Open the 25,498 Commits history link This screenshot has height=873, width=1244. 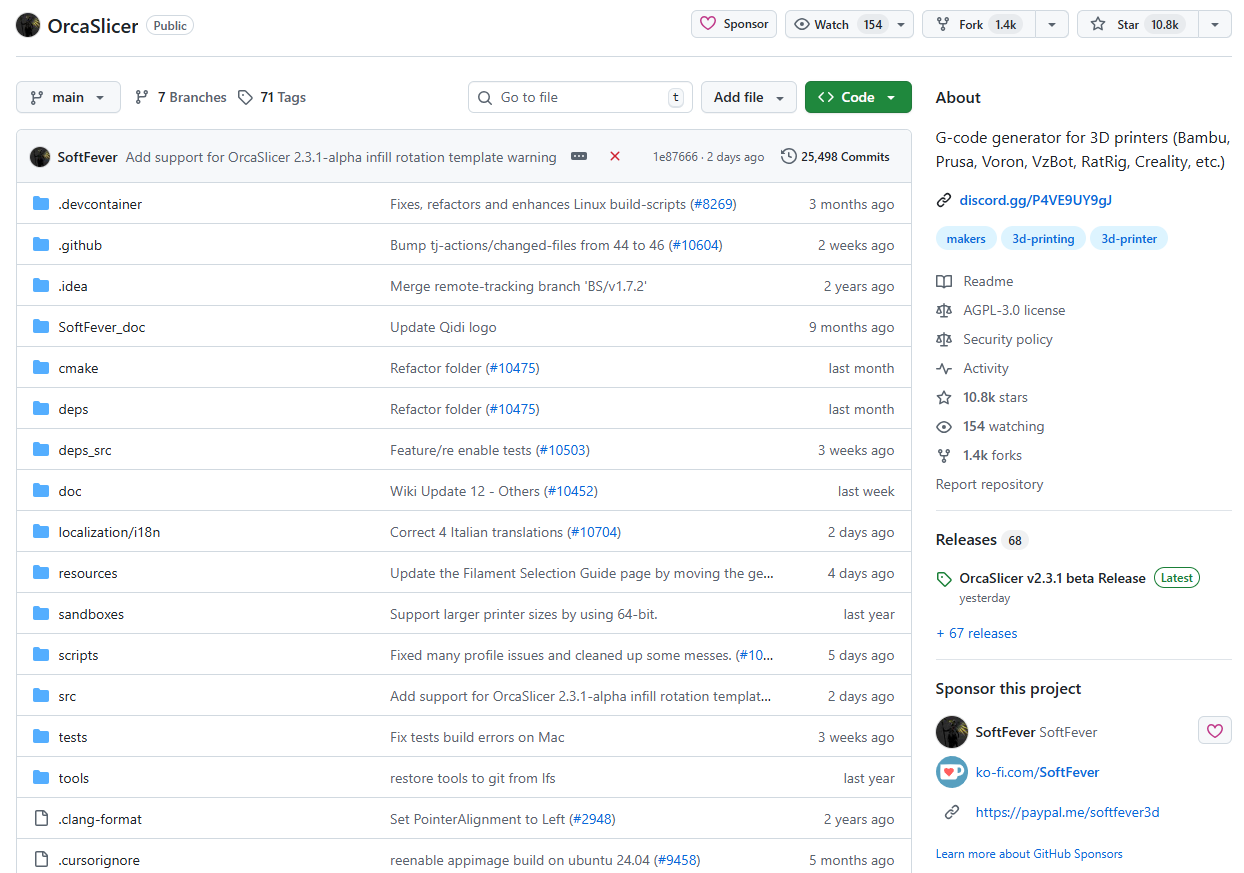pyautogui.click(x=836, y=157)
